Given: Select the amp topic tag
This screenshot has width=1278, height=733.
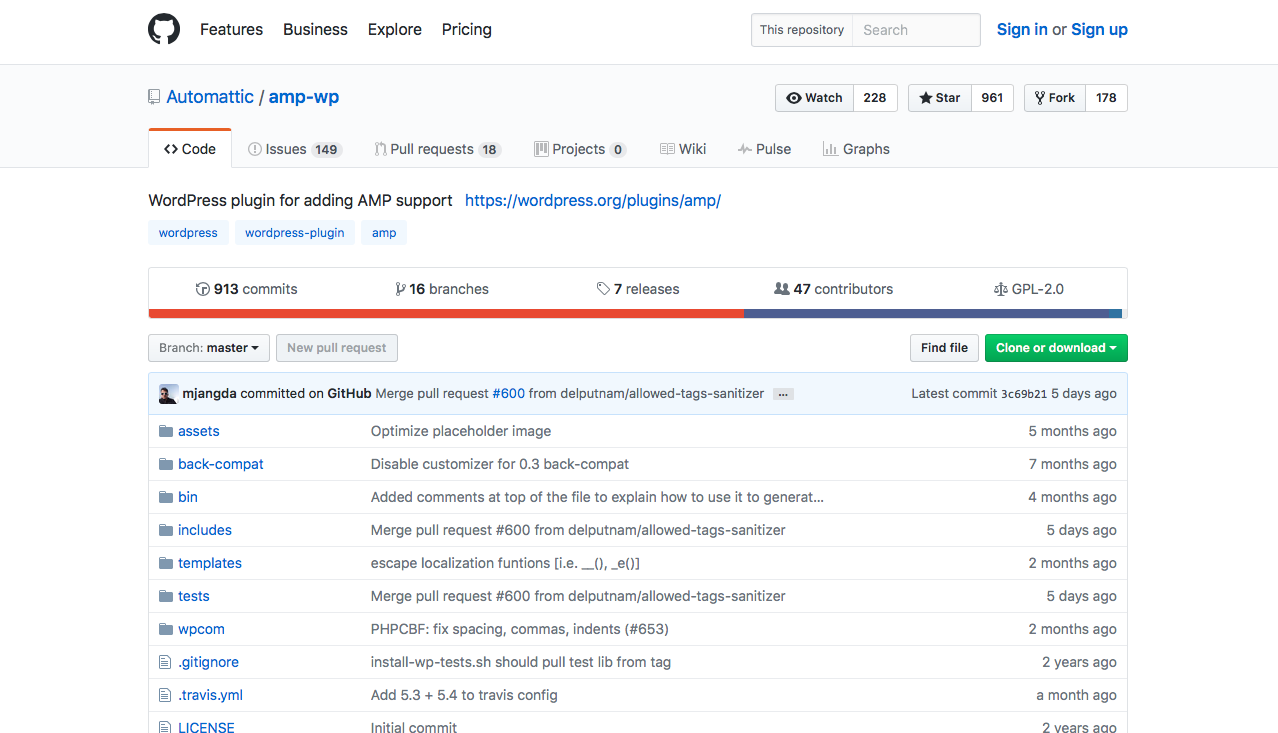Looking at the screenshot, I should [x=384, y=233].
